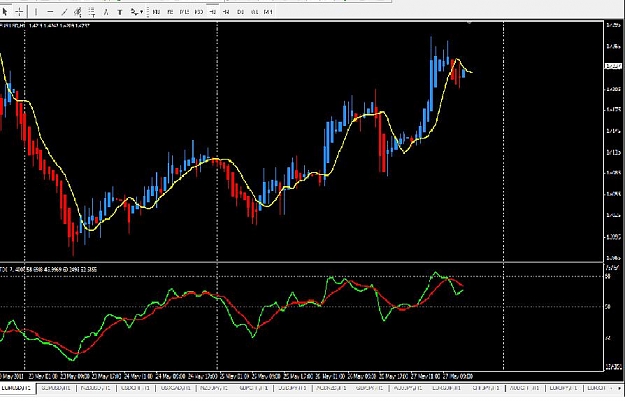Click the toolbar drag handle before timeframes
The height and width of the screenshot is (401, 625).
(x=147, y=12)
